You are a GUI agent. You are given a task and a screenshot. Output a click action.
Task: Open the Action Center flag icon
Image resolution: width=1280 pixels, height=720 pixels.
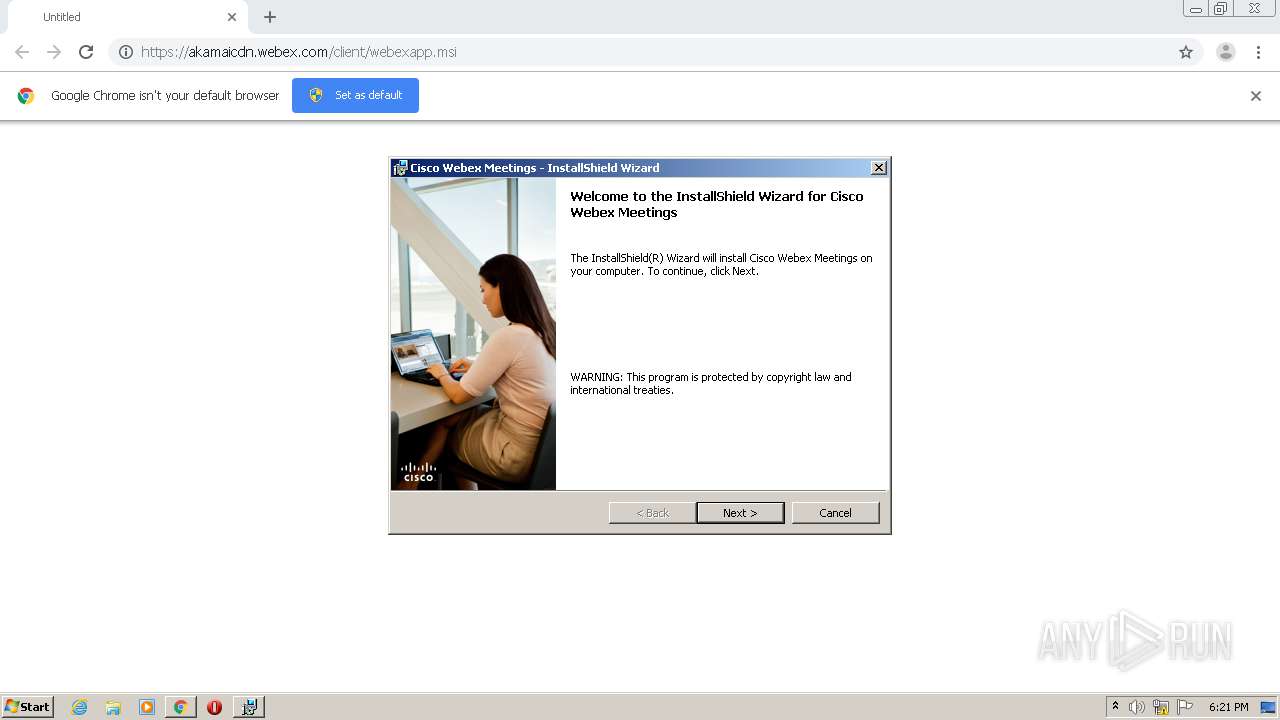[x=1185, y=707]
